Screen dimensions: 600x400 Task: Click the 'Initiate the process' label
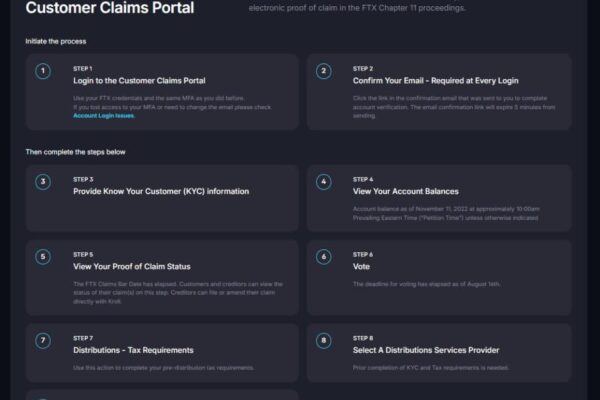pyautogui.click(x=56, y=41)
